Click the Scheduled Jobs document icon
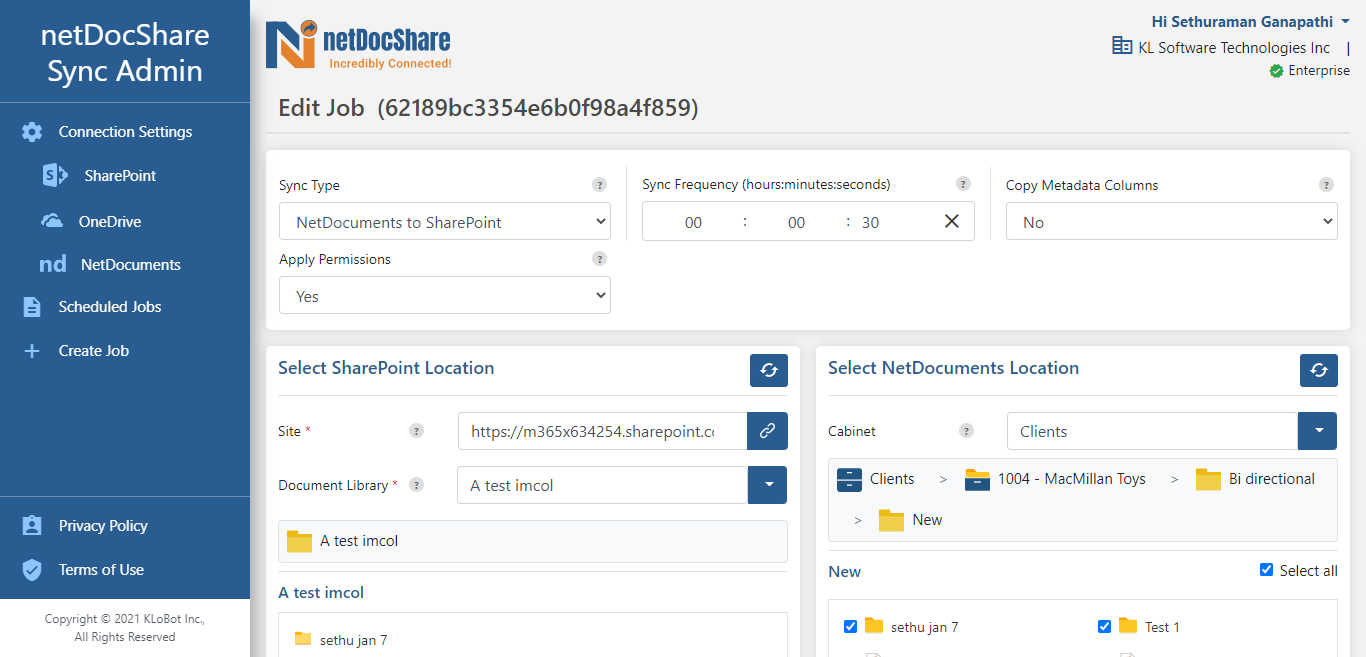 pyautogui.click(x=32, y=307)
